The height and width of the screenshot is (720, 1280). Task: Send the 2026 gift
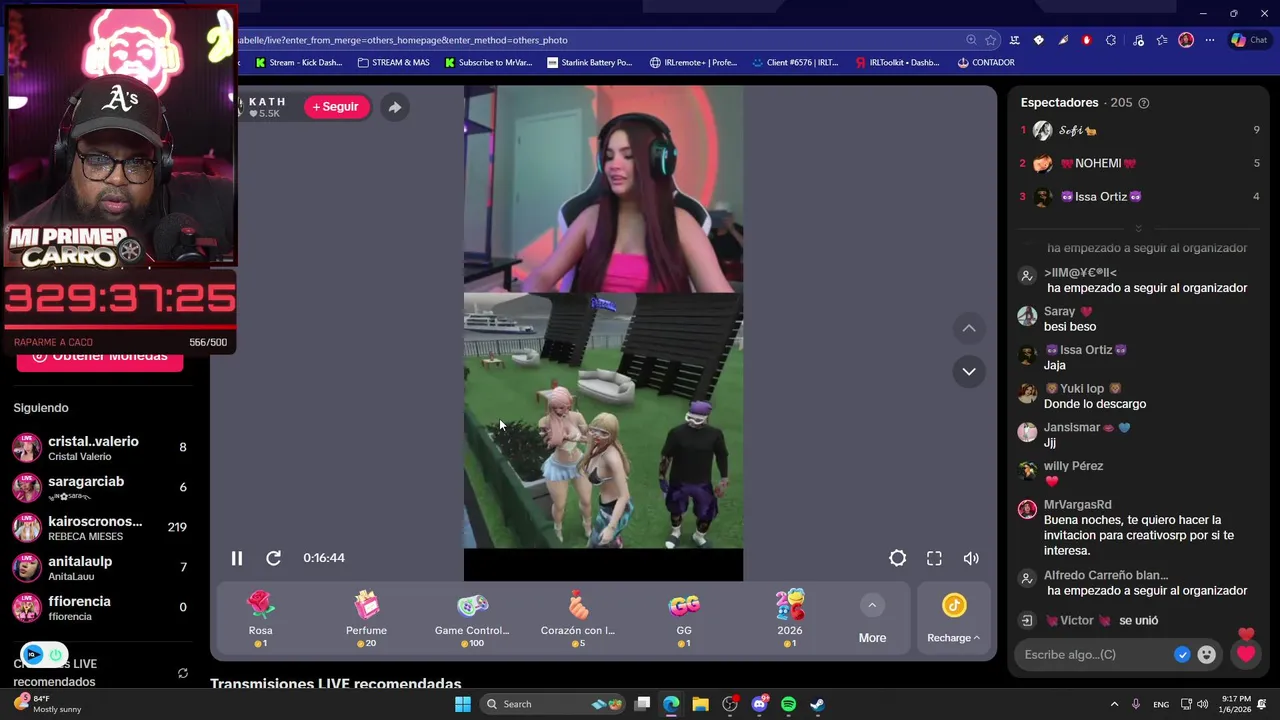(x=790, y=618)
